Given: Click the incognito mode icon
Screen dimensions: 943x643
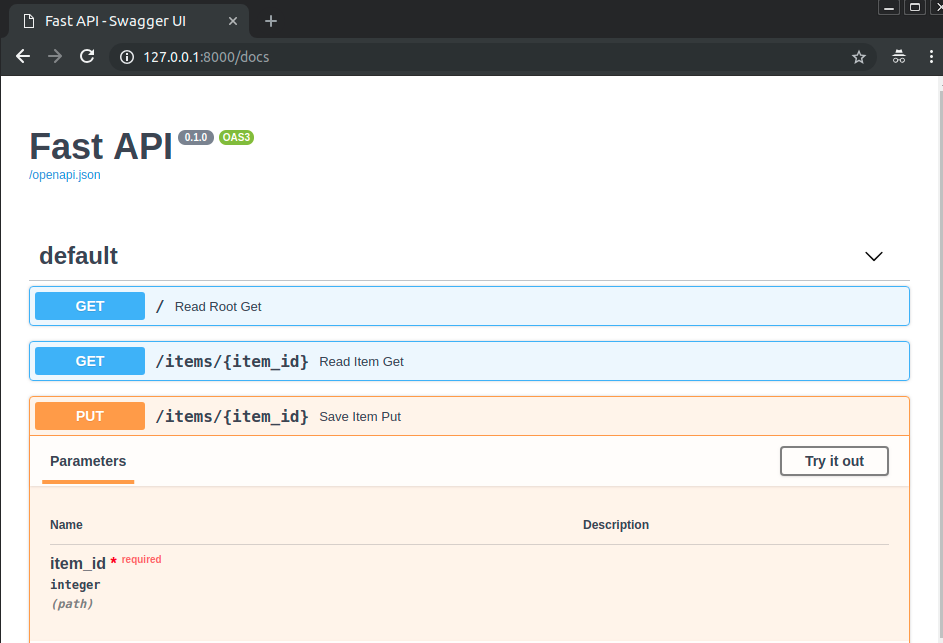Looking at the screenshot, I should click(899, 57).
